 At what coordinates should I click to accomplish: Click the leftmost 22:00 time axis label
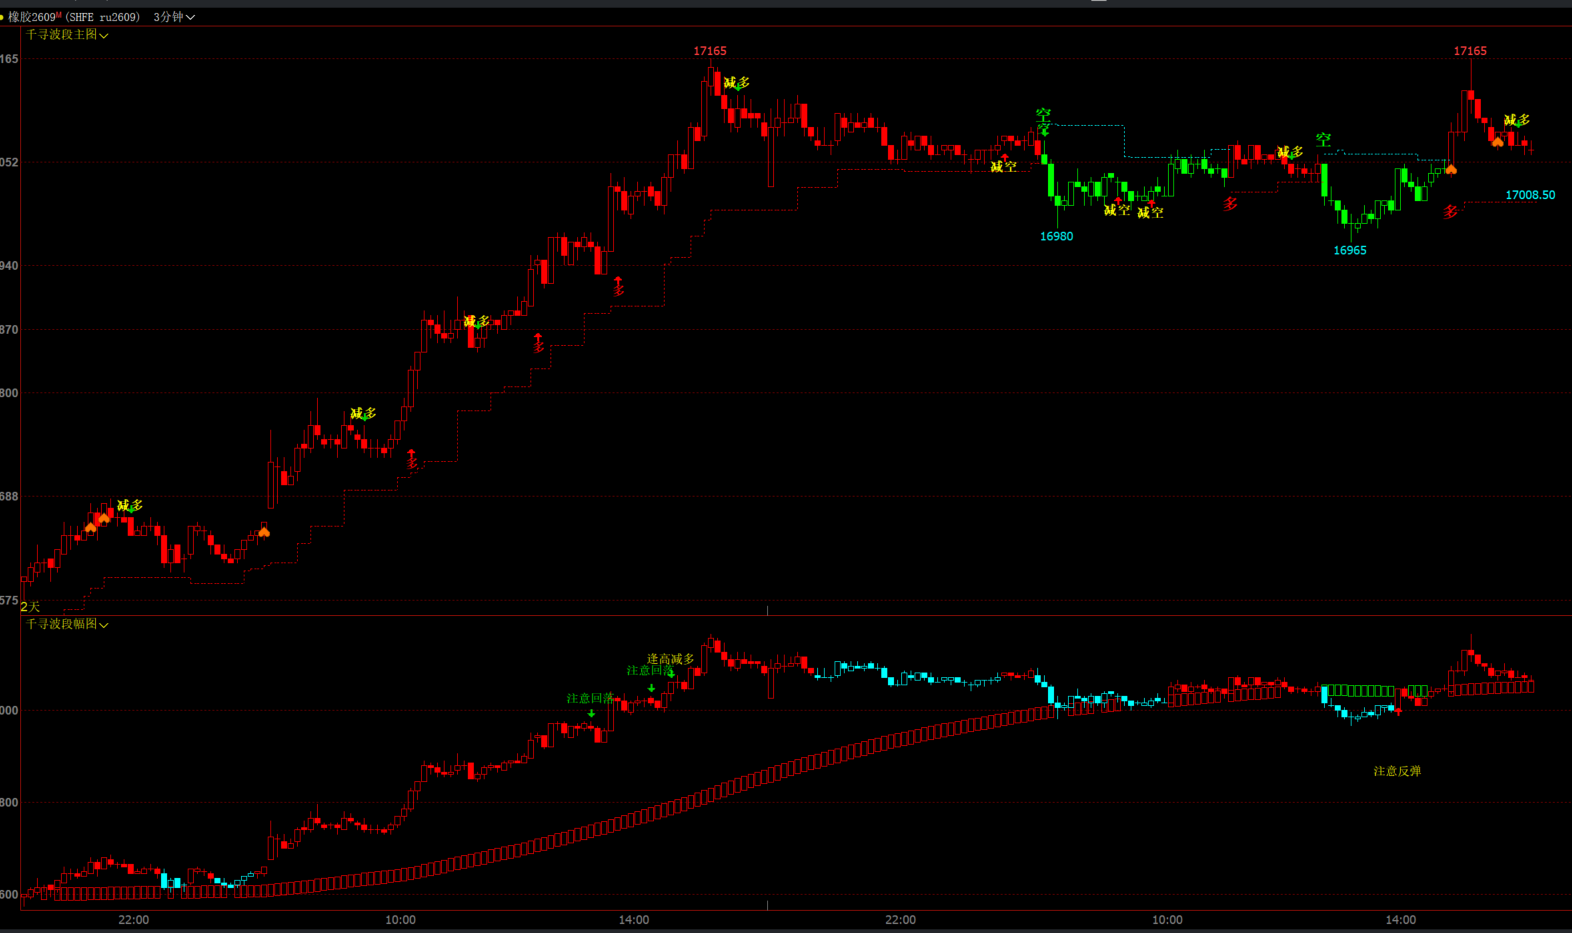point(133,920)
